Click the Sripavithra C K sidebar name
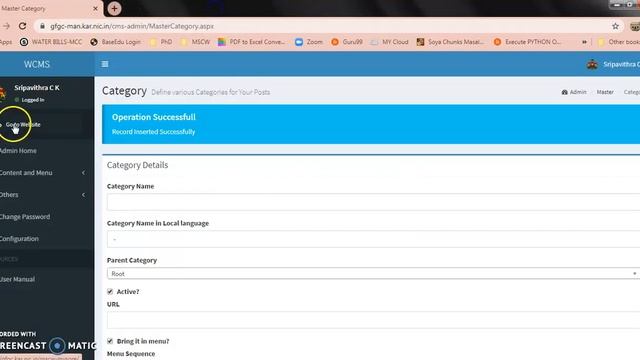640x360 pixels. (37, 88)
